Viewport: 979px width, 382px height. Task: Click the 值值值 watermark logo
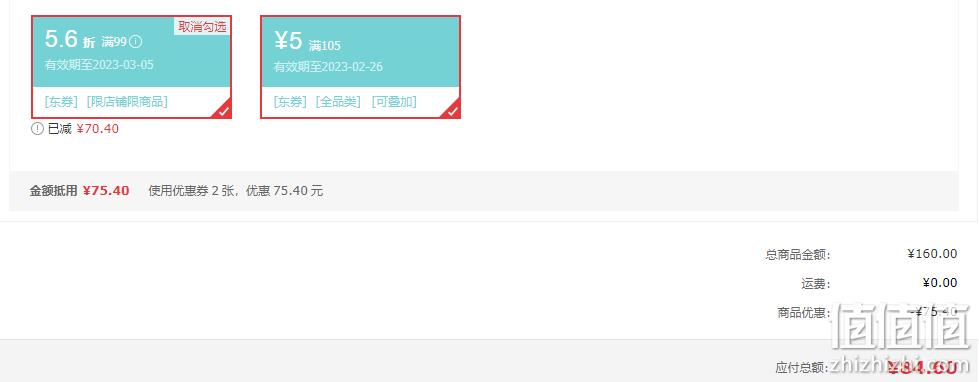click(x=902, y=326)
